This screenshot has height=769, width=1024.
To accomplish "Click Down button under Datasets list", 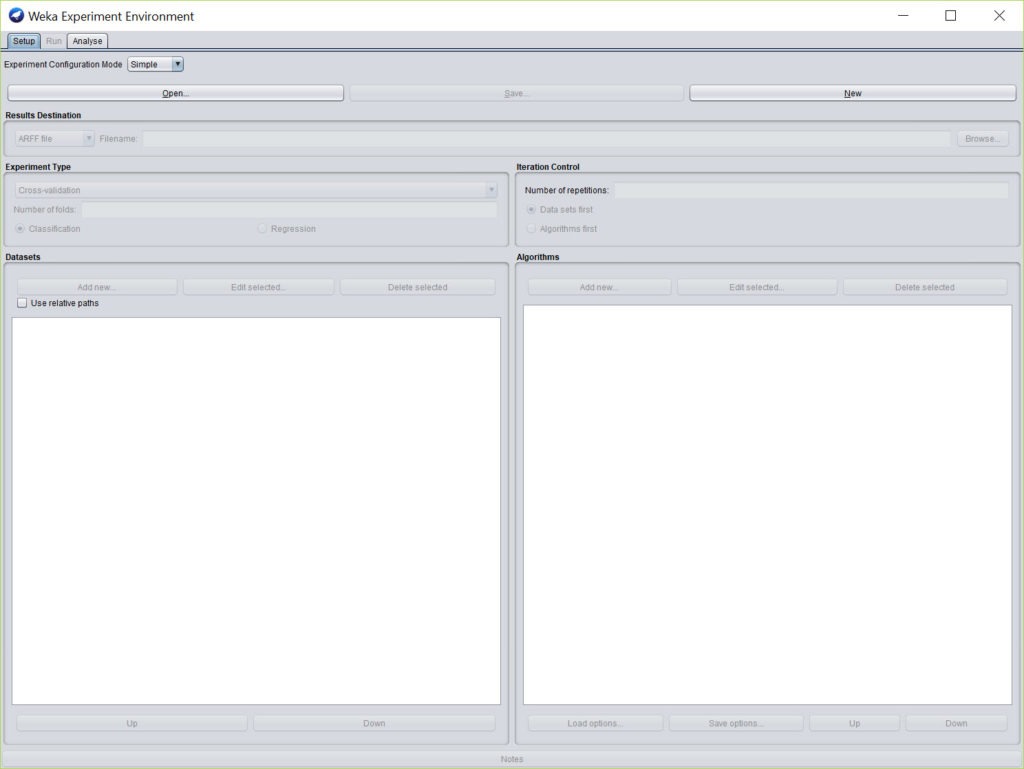I will coord(374,723).
